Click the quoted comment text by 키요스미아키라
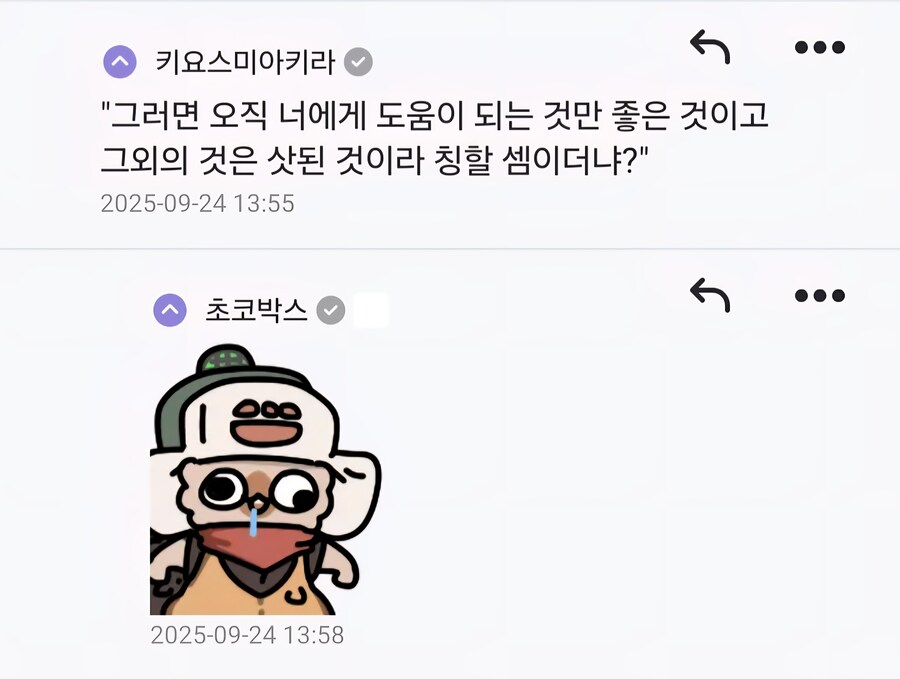The height and width of the screenshot is (679, 900). click(435, 138)
